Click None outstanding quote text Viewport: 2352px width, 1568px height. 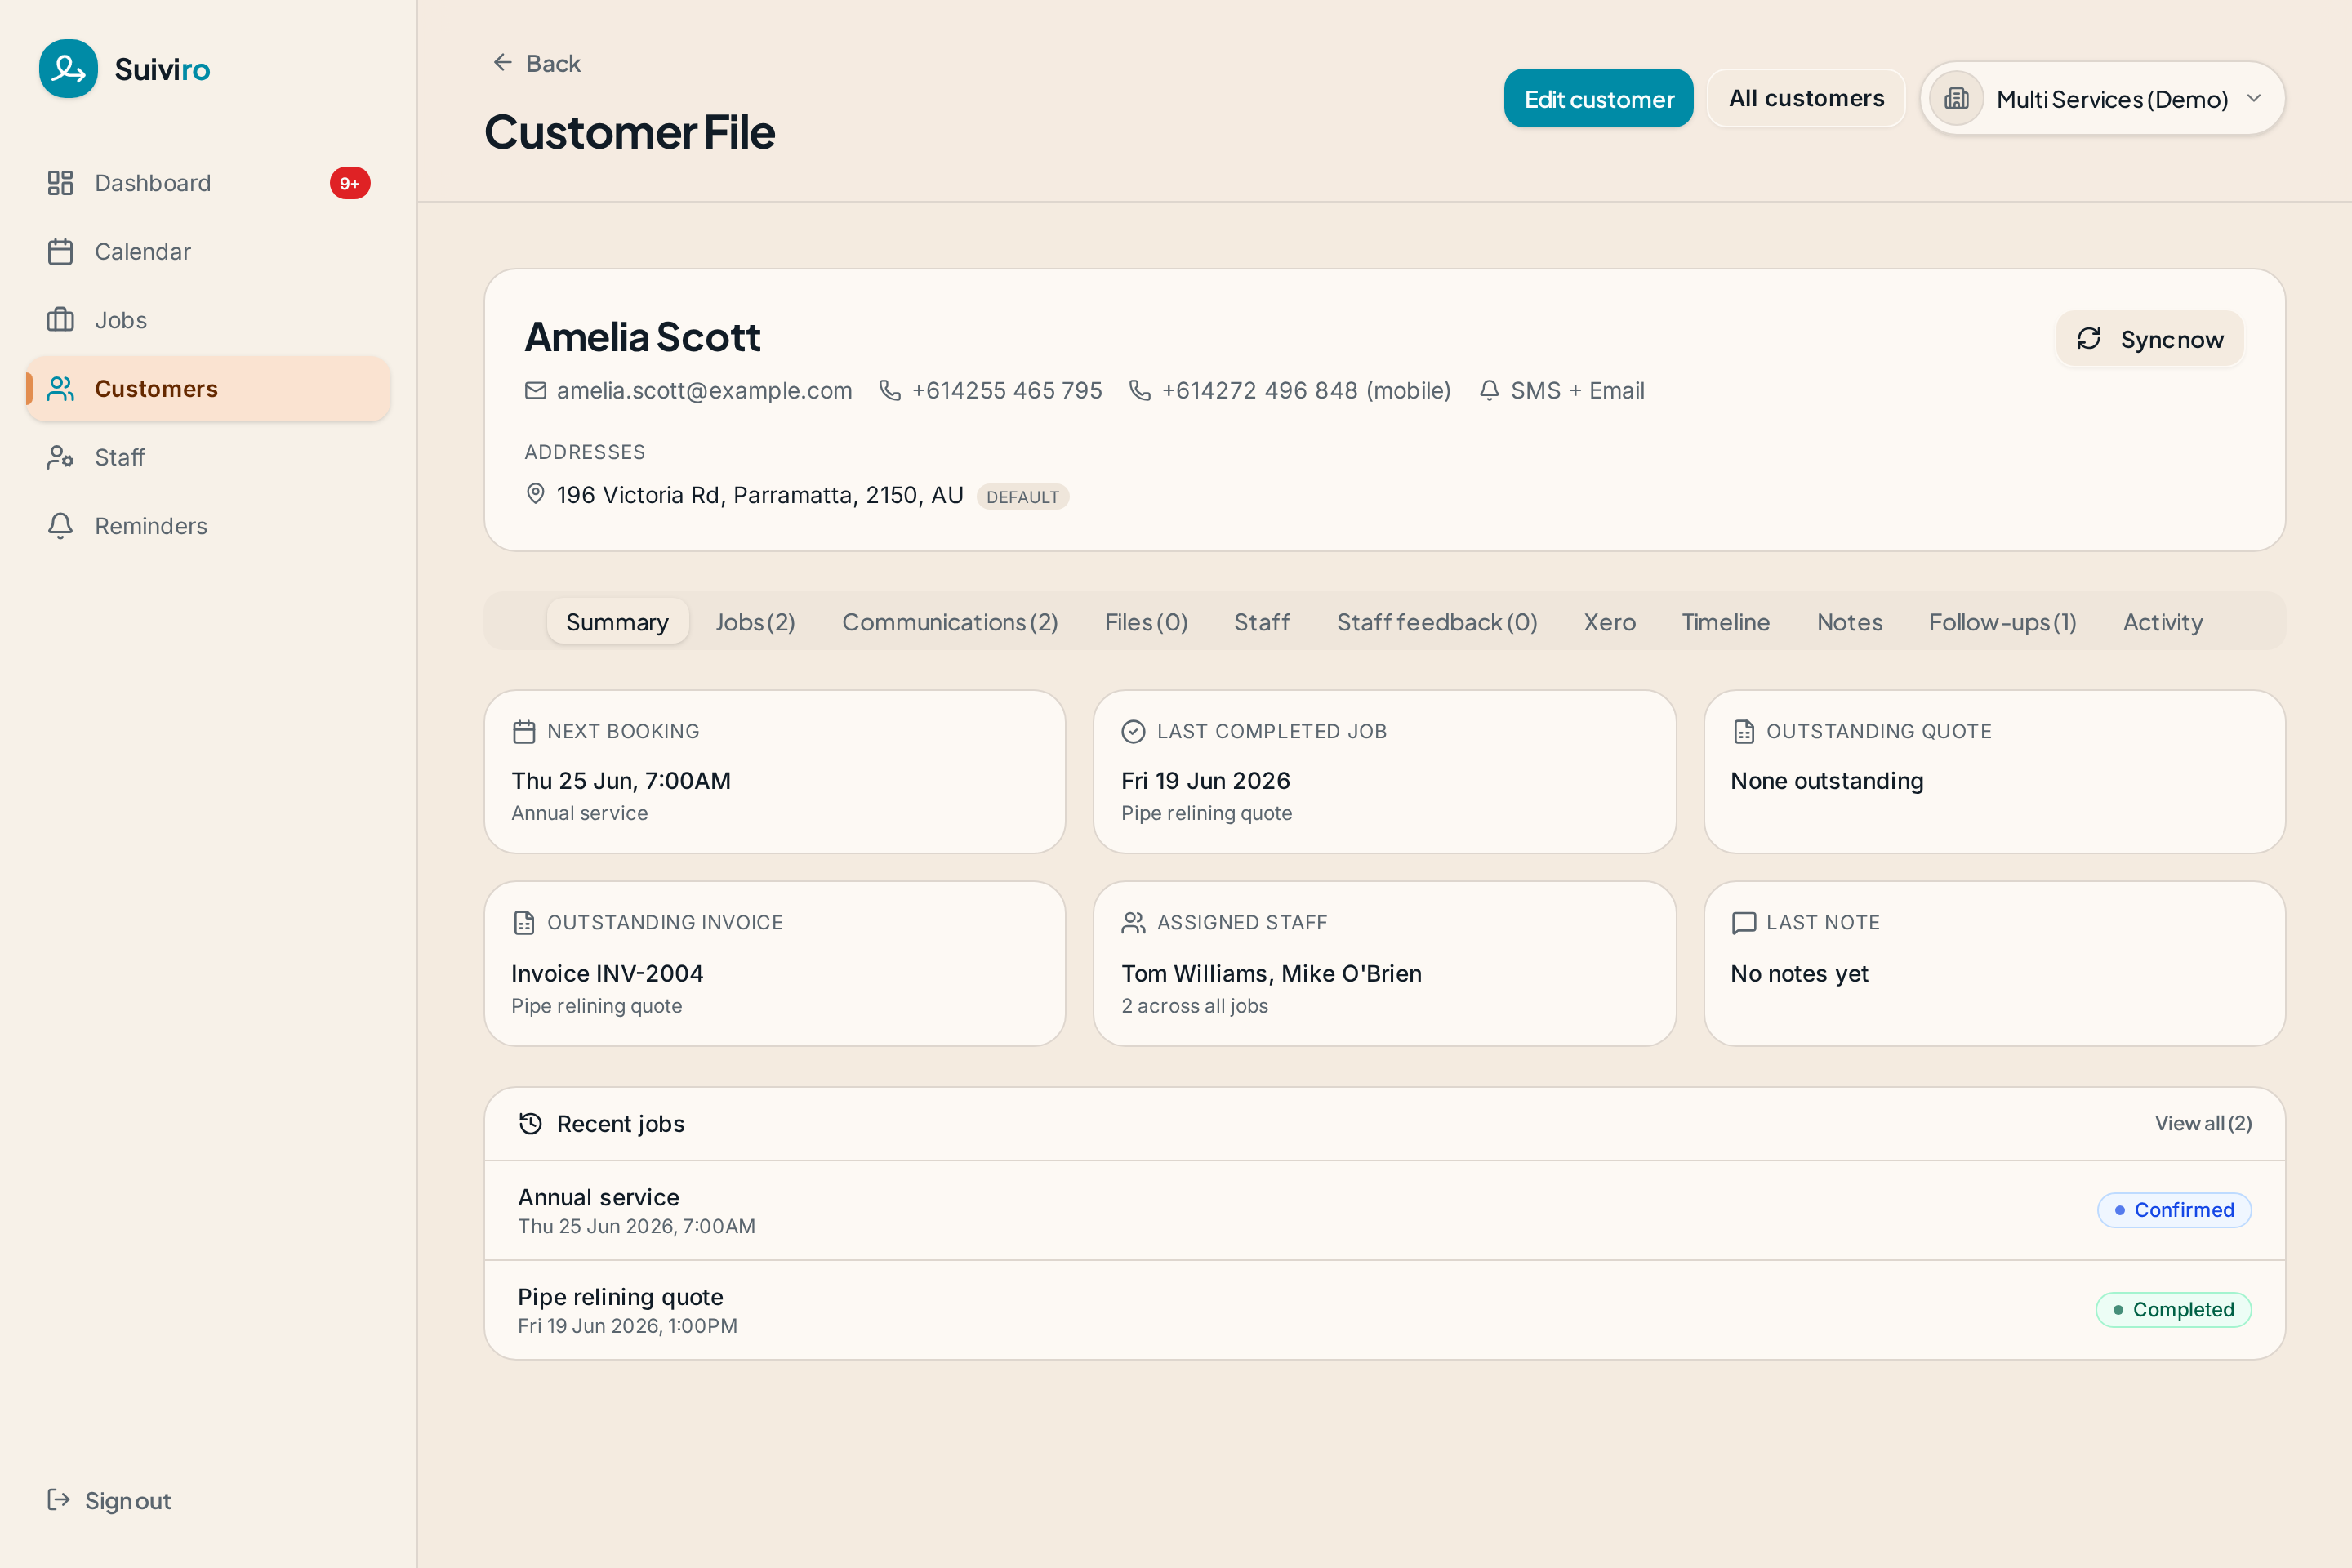[x=1827, y=780]
